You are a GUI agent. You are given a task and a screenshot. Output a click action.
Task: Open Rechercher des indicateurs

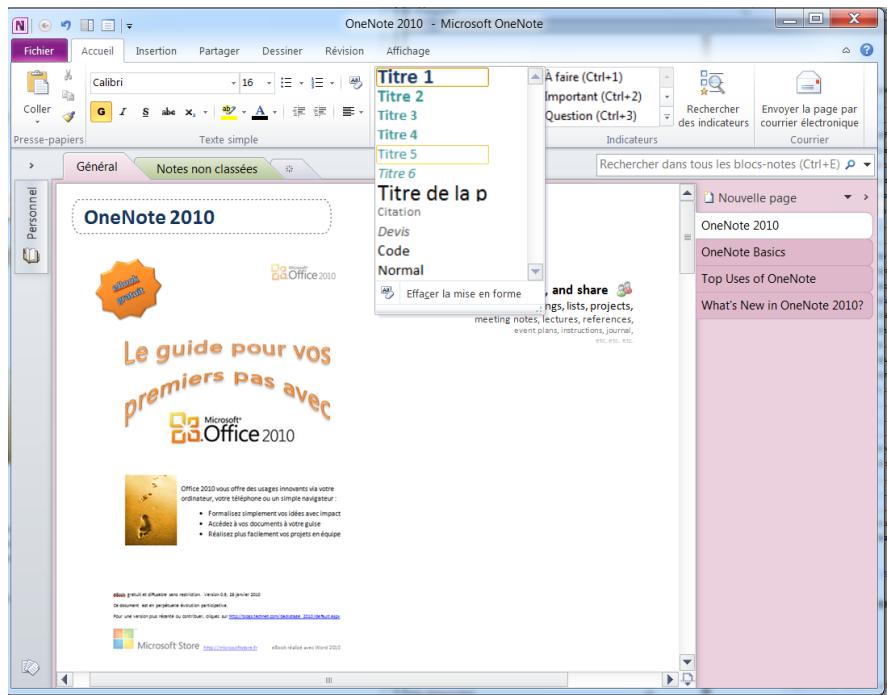(x=713, y=99)
